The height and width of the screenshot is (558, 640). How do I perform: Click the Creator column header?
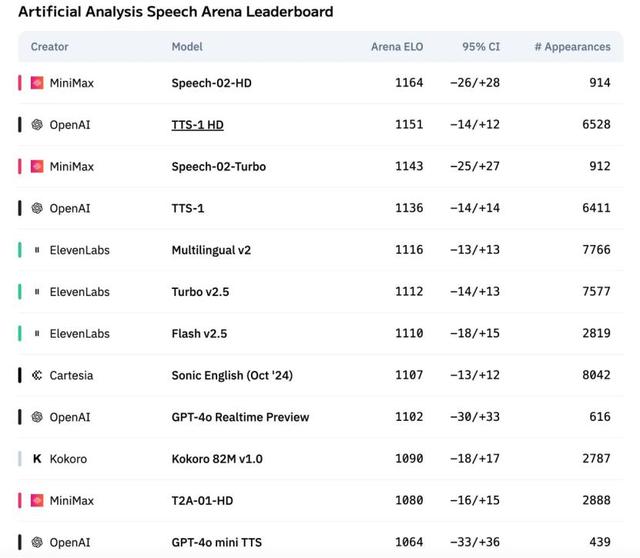pos(50,47)
